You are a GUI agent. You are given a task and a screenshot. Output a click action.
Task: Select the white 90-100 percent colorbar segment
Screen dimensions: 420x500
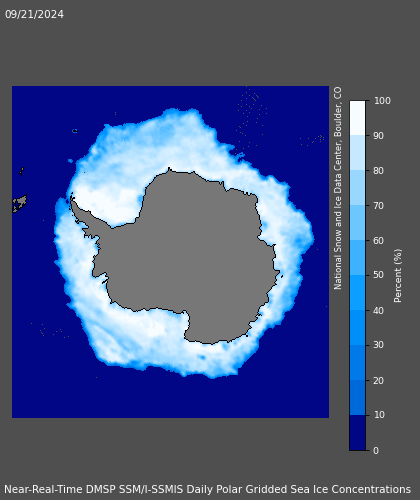click(x=357, y=118)
